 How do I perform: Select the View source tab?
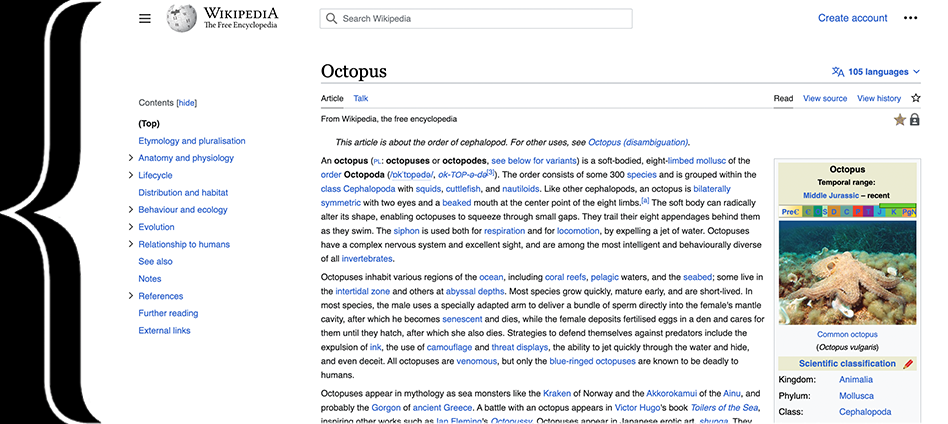[825, 99]
